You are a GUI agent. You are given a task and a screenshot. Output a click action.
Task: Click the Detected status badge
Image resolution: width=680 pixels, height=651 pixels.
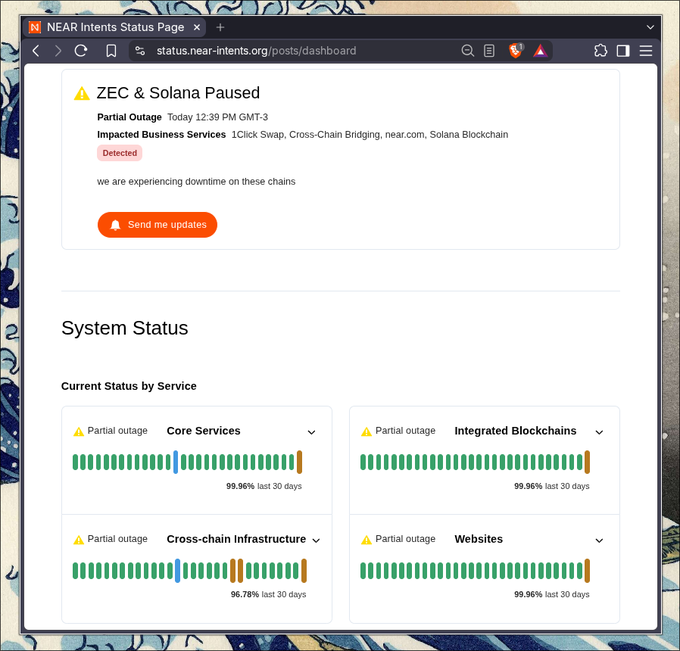(120, 153)
